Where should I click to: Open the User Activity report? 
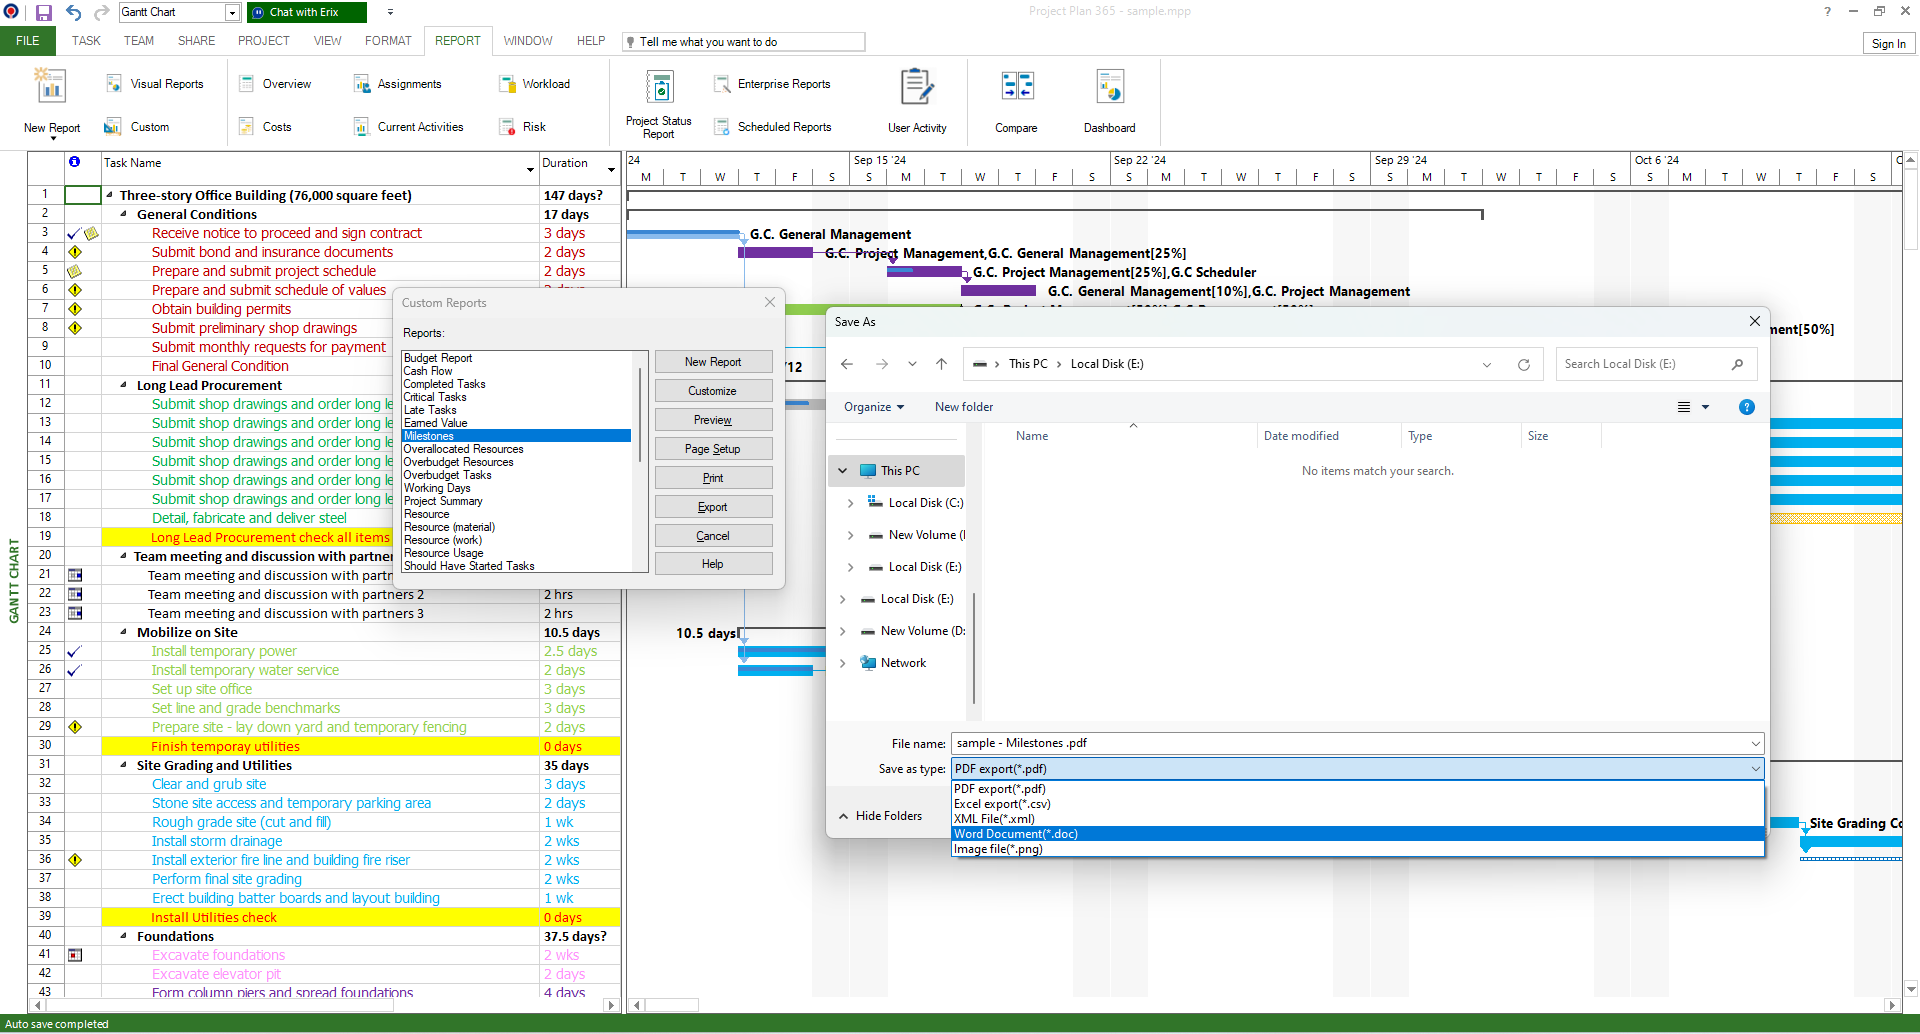[917, 100]
